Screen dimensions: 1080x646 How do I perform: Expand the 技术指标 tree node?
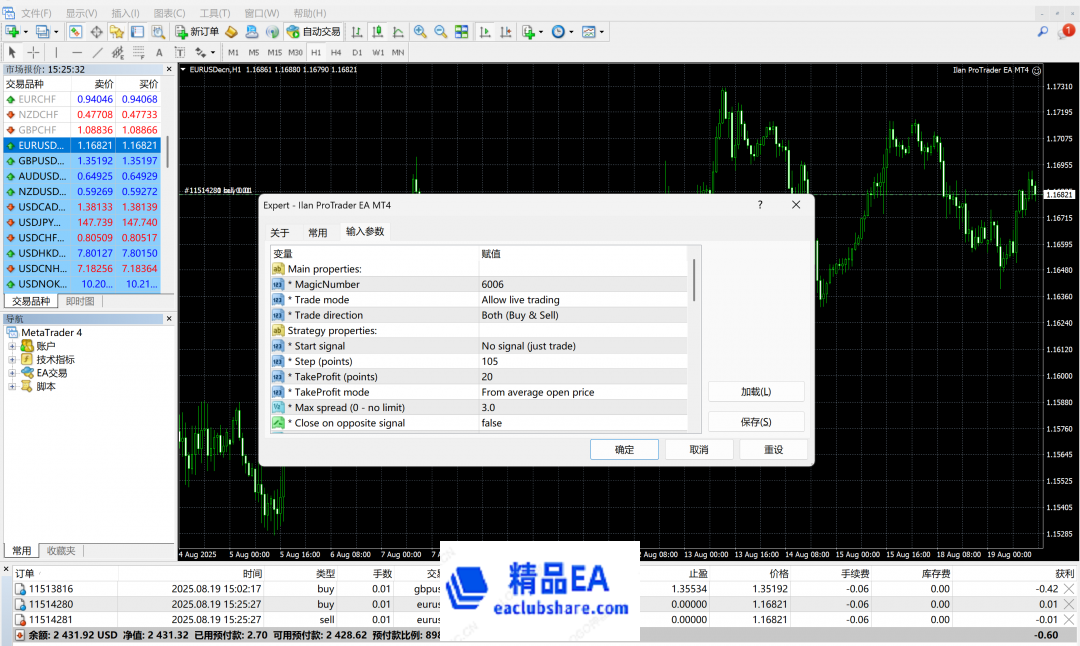pyautogui.click(x=12, y=359)
